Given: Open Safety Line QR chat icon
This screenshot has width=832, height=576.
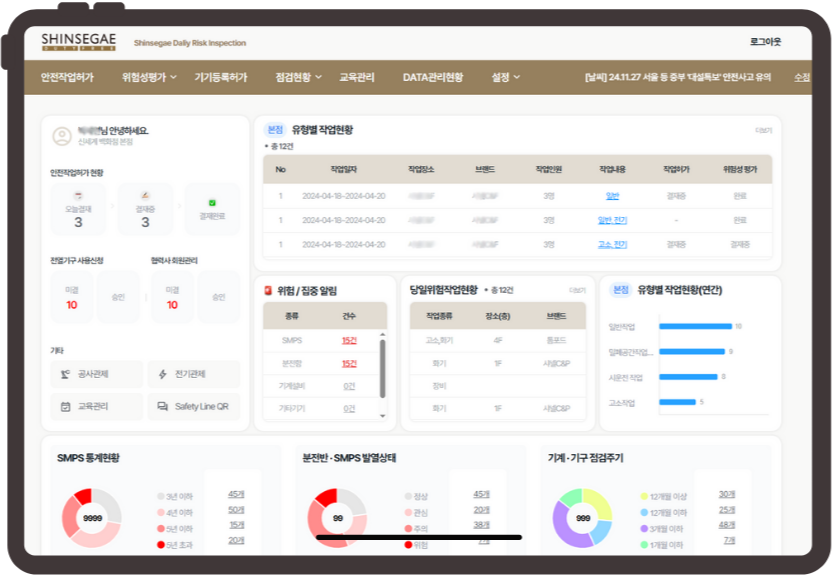Looking at the screenshot, I should 163,407.
